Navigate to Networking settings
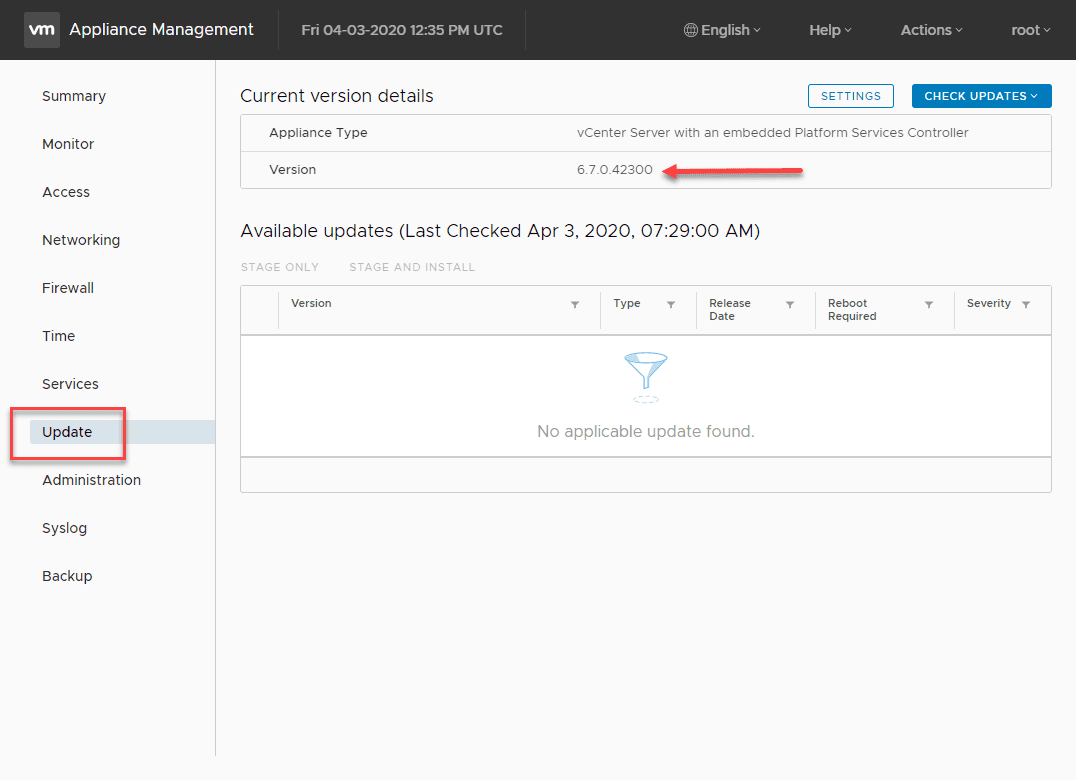1076x780 pixels. click(81, 240)
